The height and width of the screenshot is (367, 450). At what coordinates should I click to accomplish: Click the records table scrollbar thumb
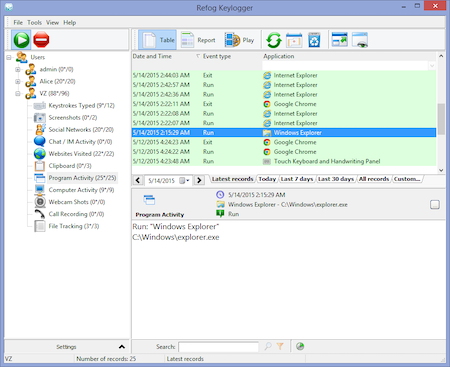click(441, 119)
